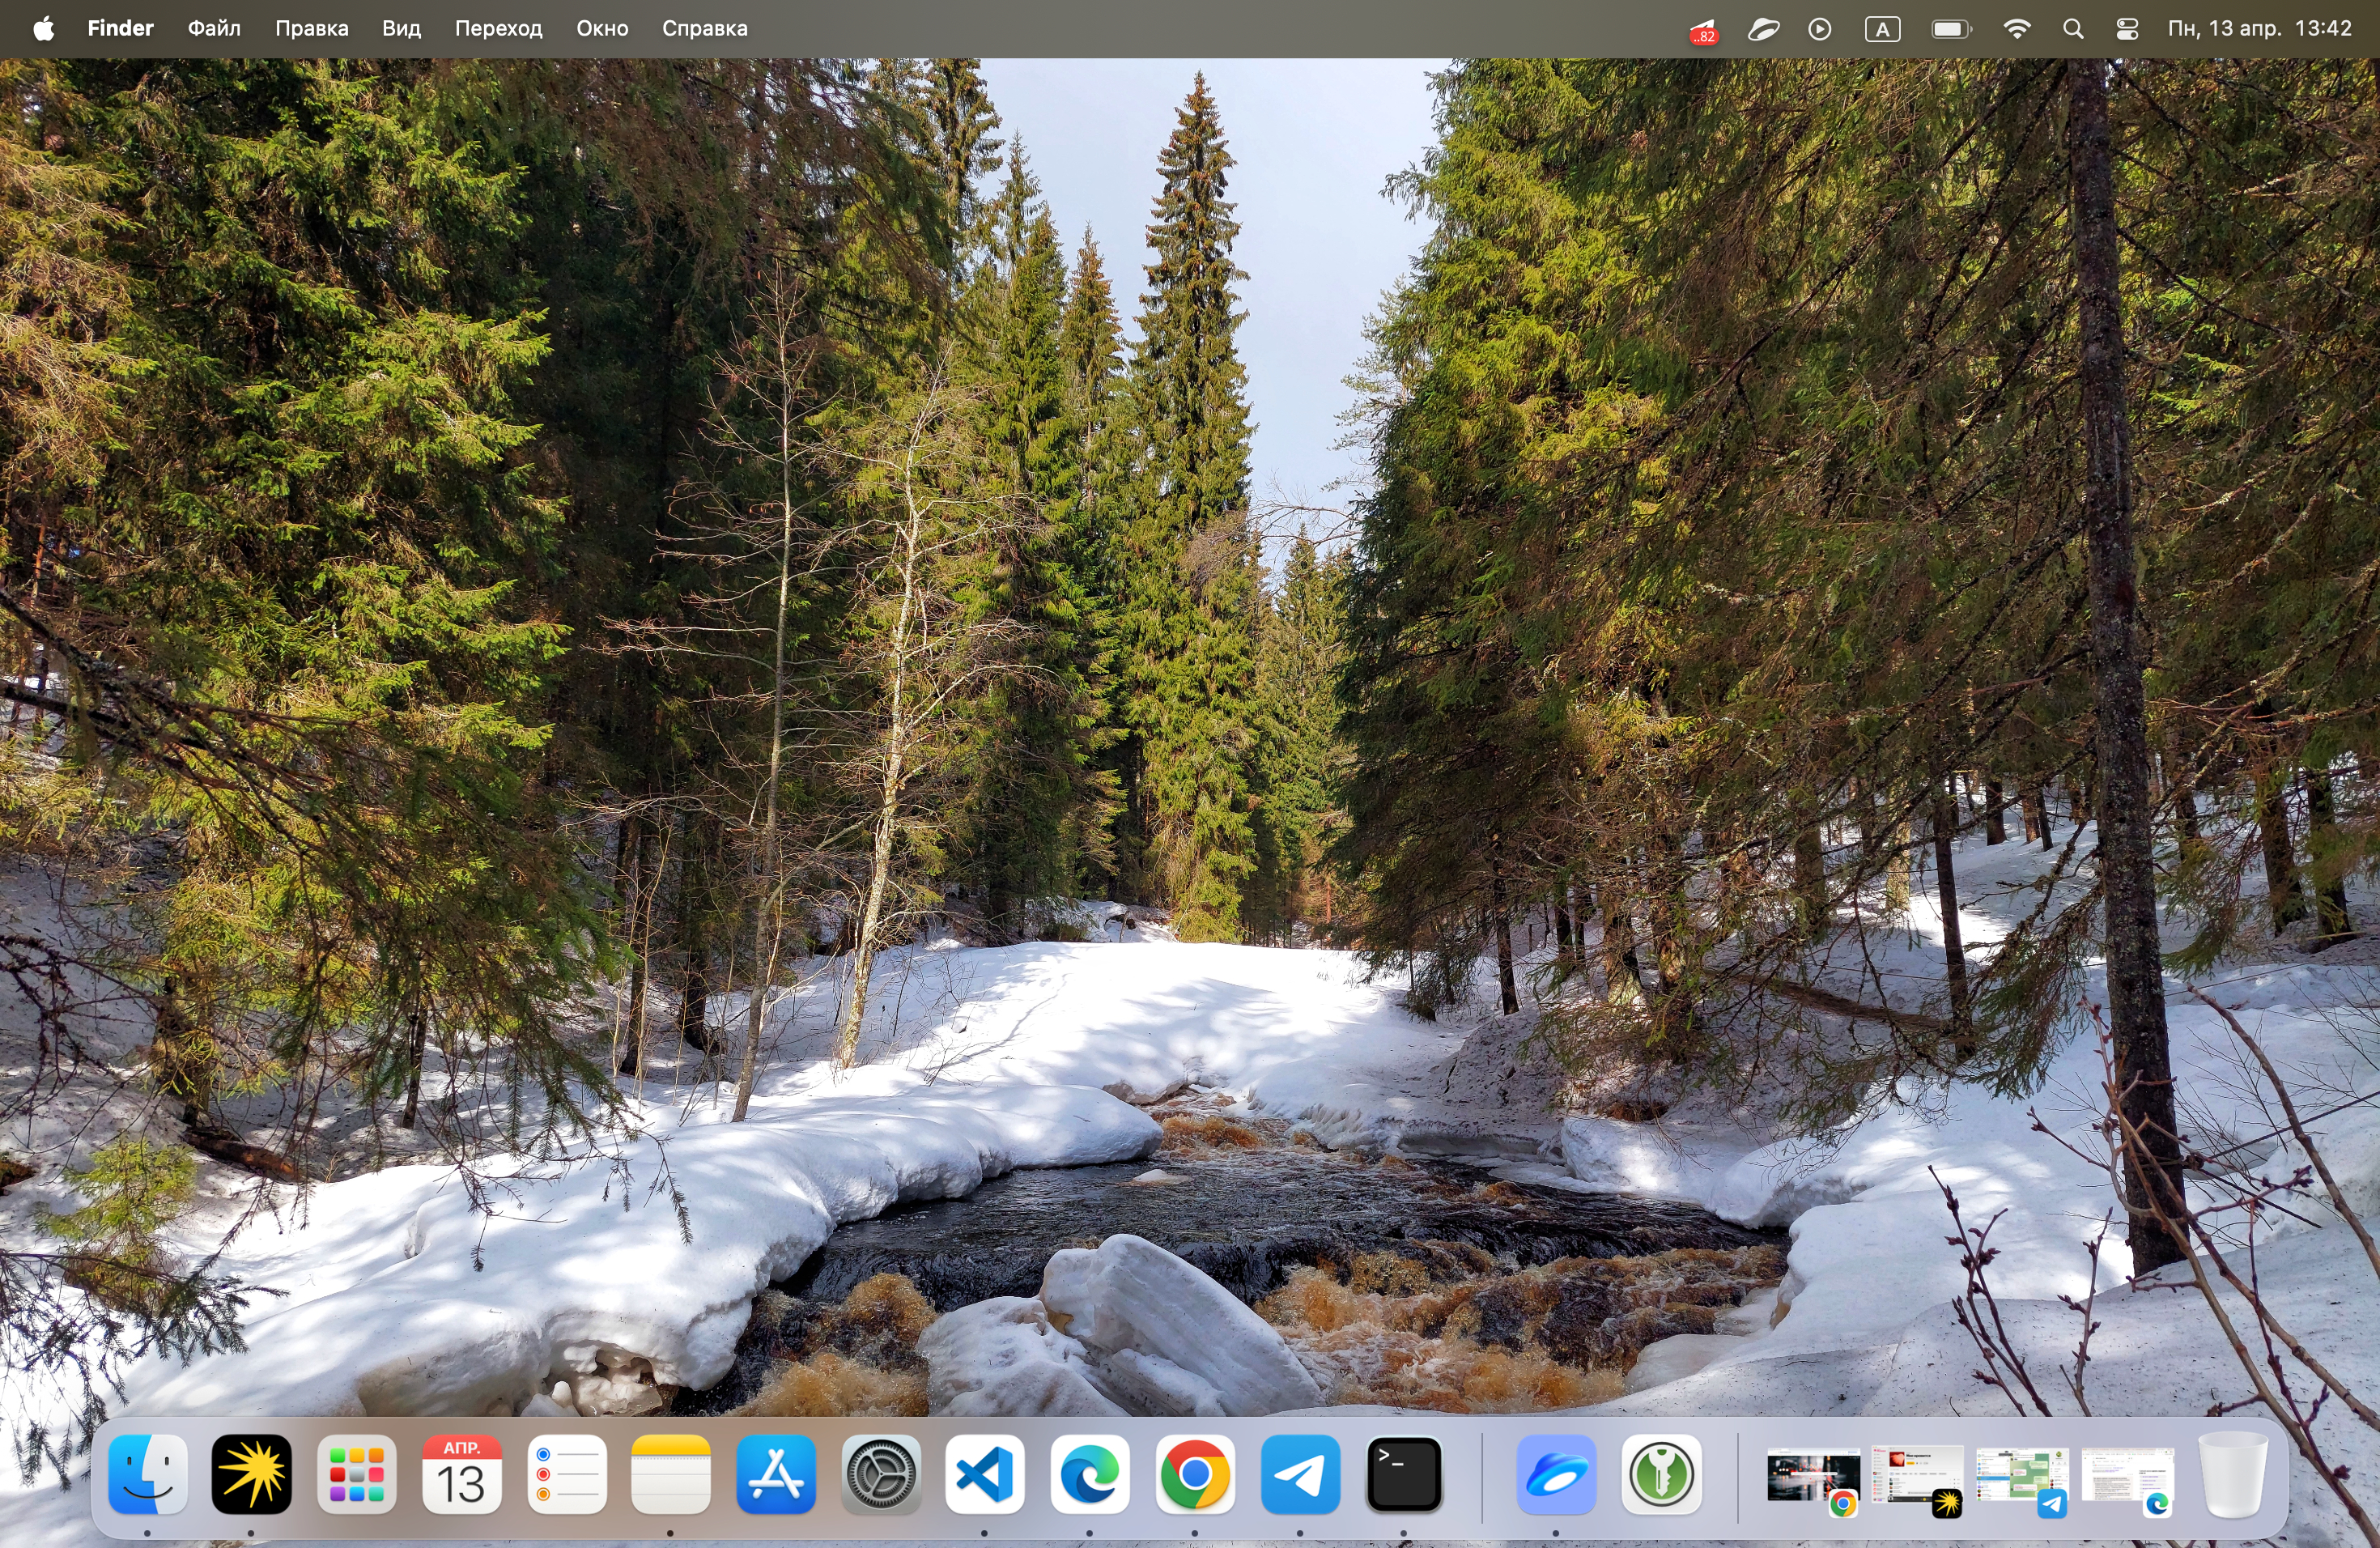Open Launchpad app grid
Screen dimensions: 2380x1548
(357, 1474)
